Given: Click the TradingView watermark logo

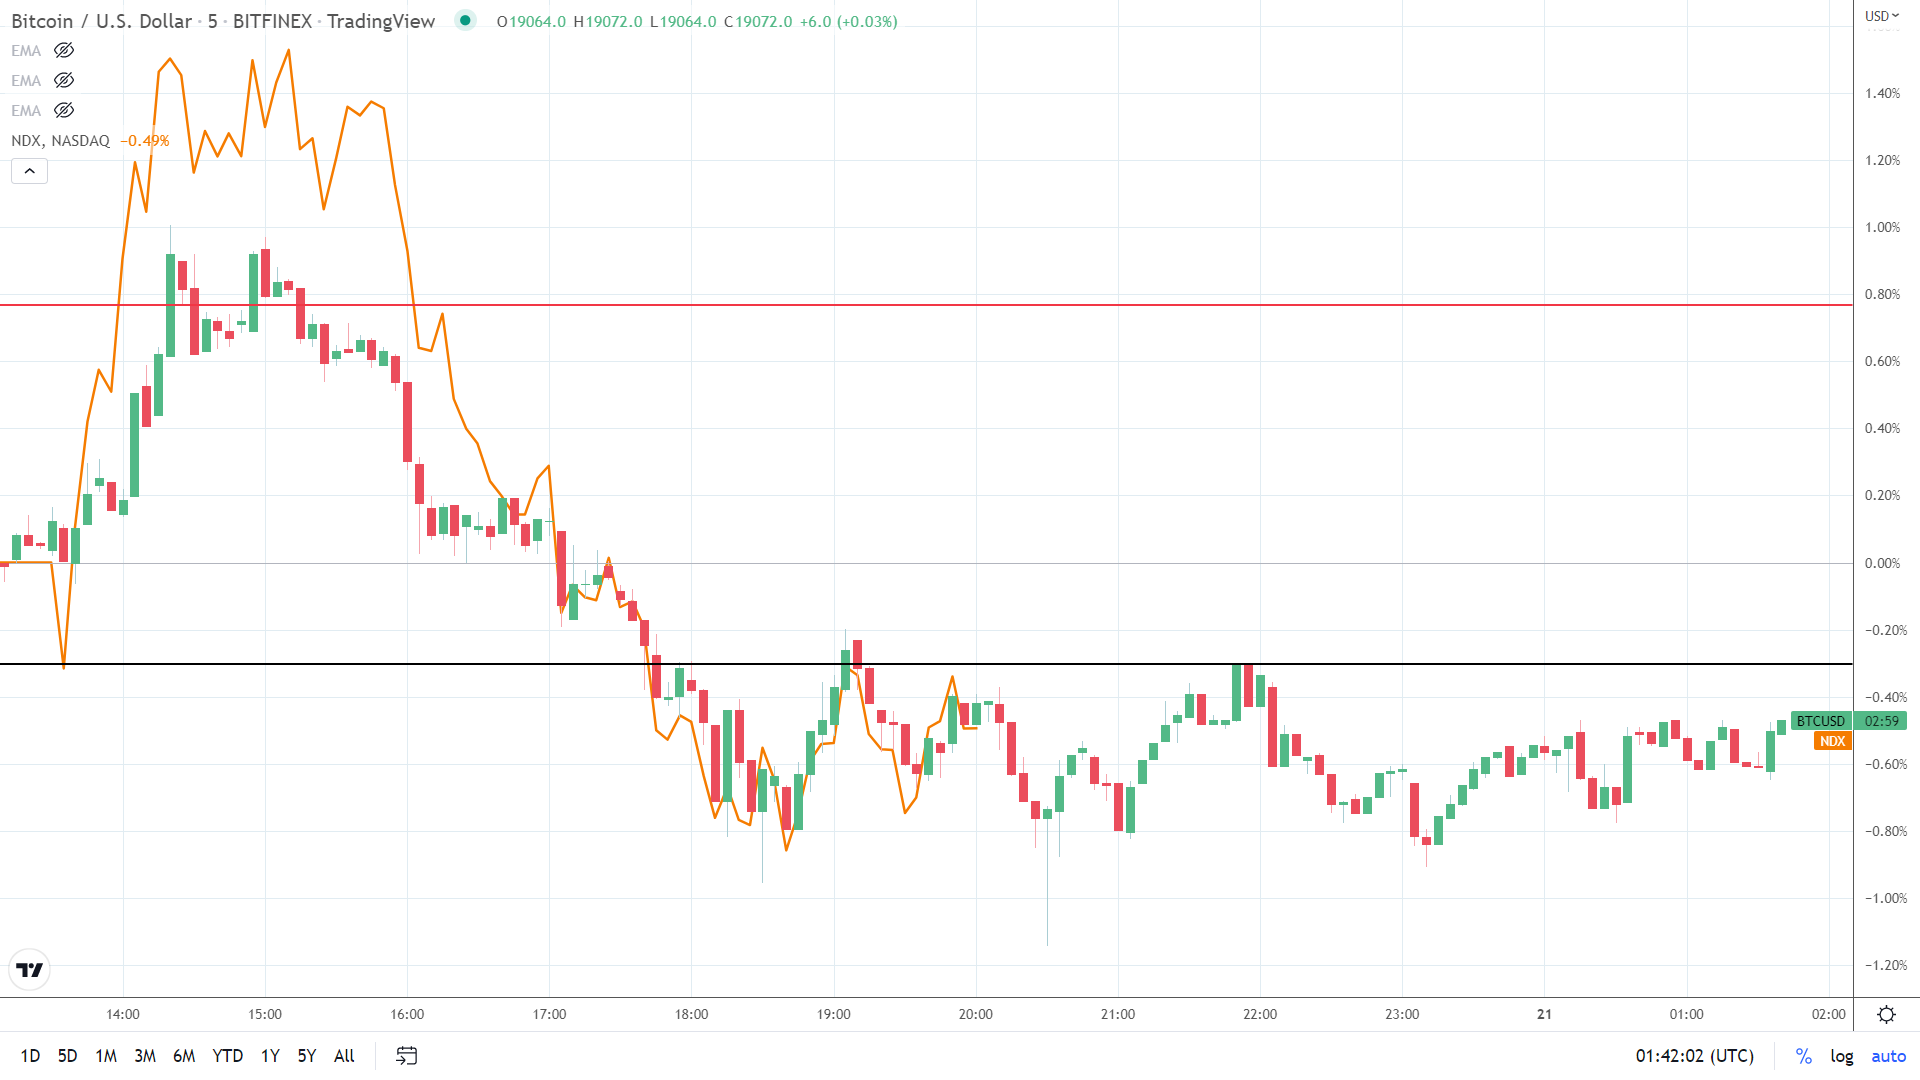Looking at the screenshot, I should [x=29, y=969].
